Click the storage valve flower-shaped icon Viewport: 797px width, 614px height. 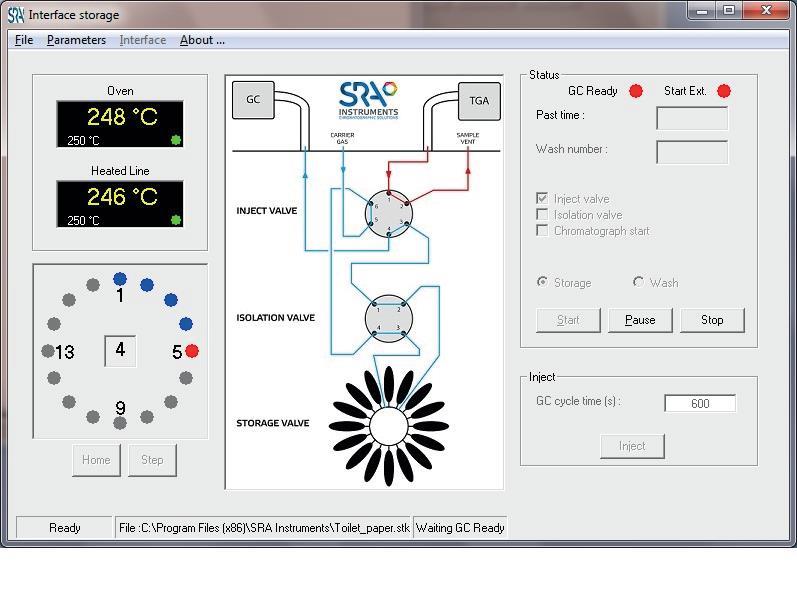[x=388, y=427]
